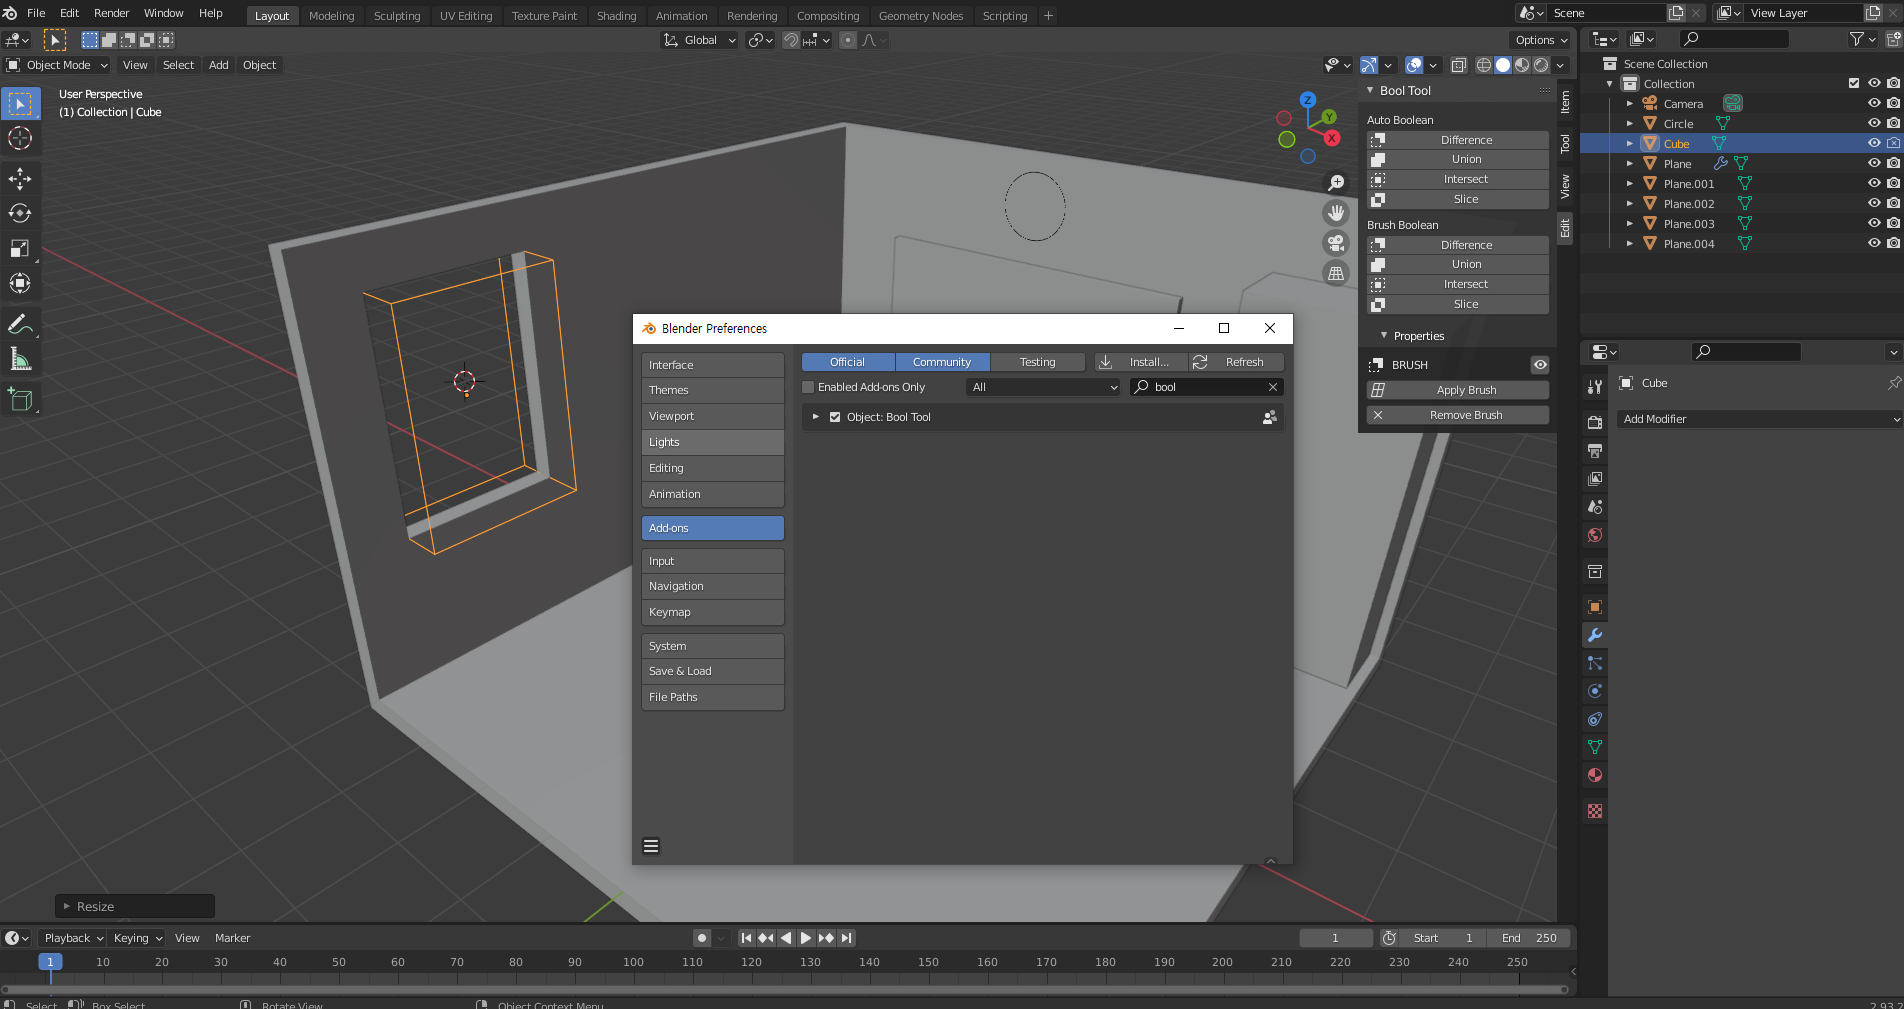Switch to the Geometry Nodes workspace tab

click(921, 16)
